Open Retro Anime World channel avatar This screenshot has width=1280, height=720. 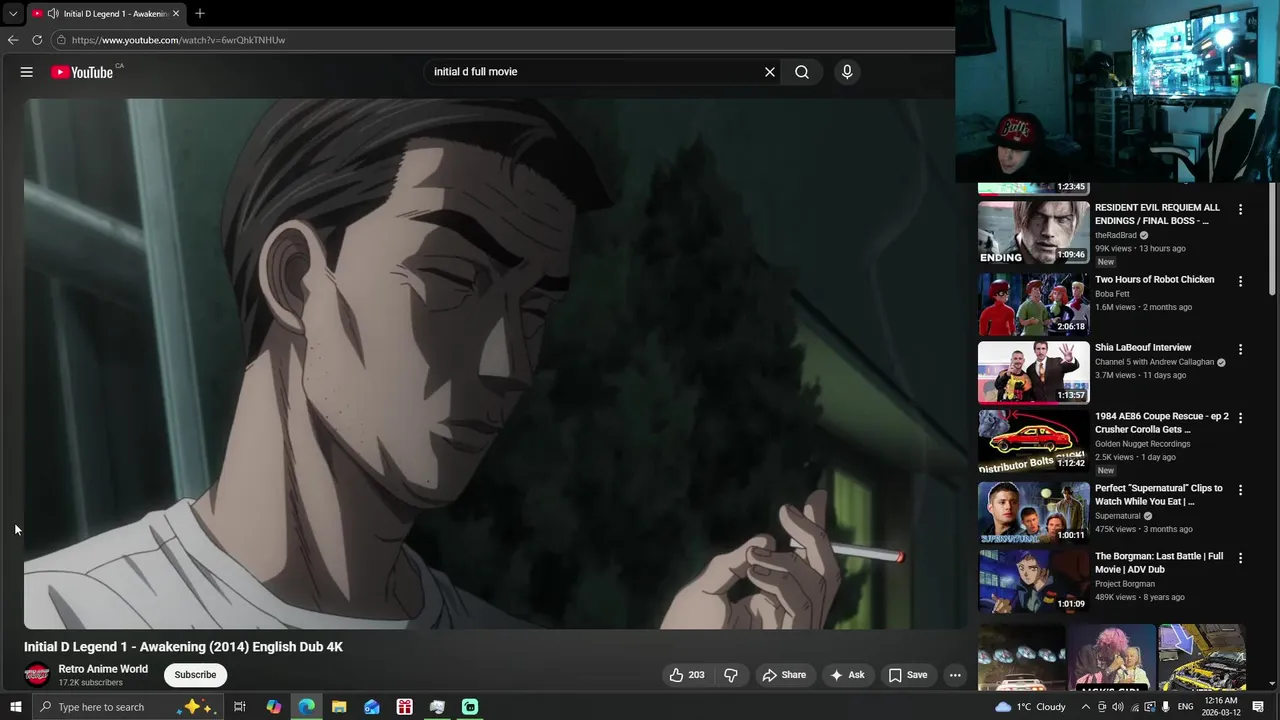tap(37, 675)
